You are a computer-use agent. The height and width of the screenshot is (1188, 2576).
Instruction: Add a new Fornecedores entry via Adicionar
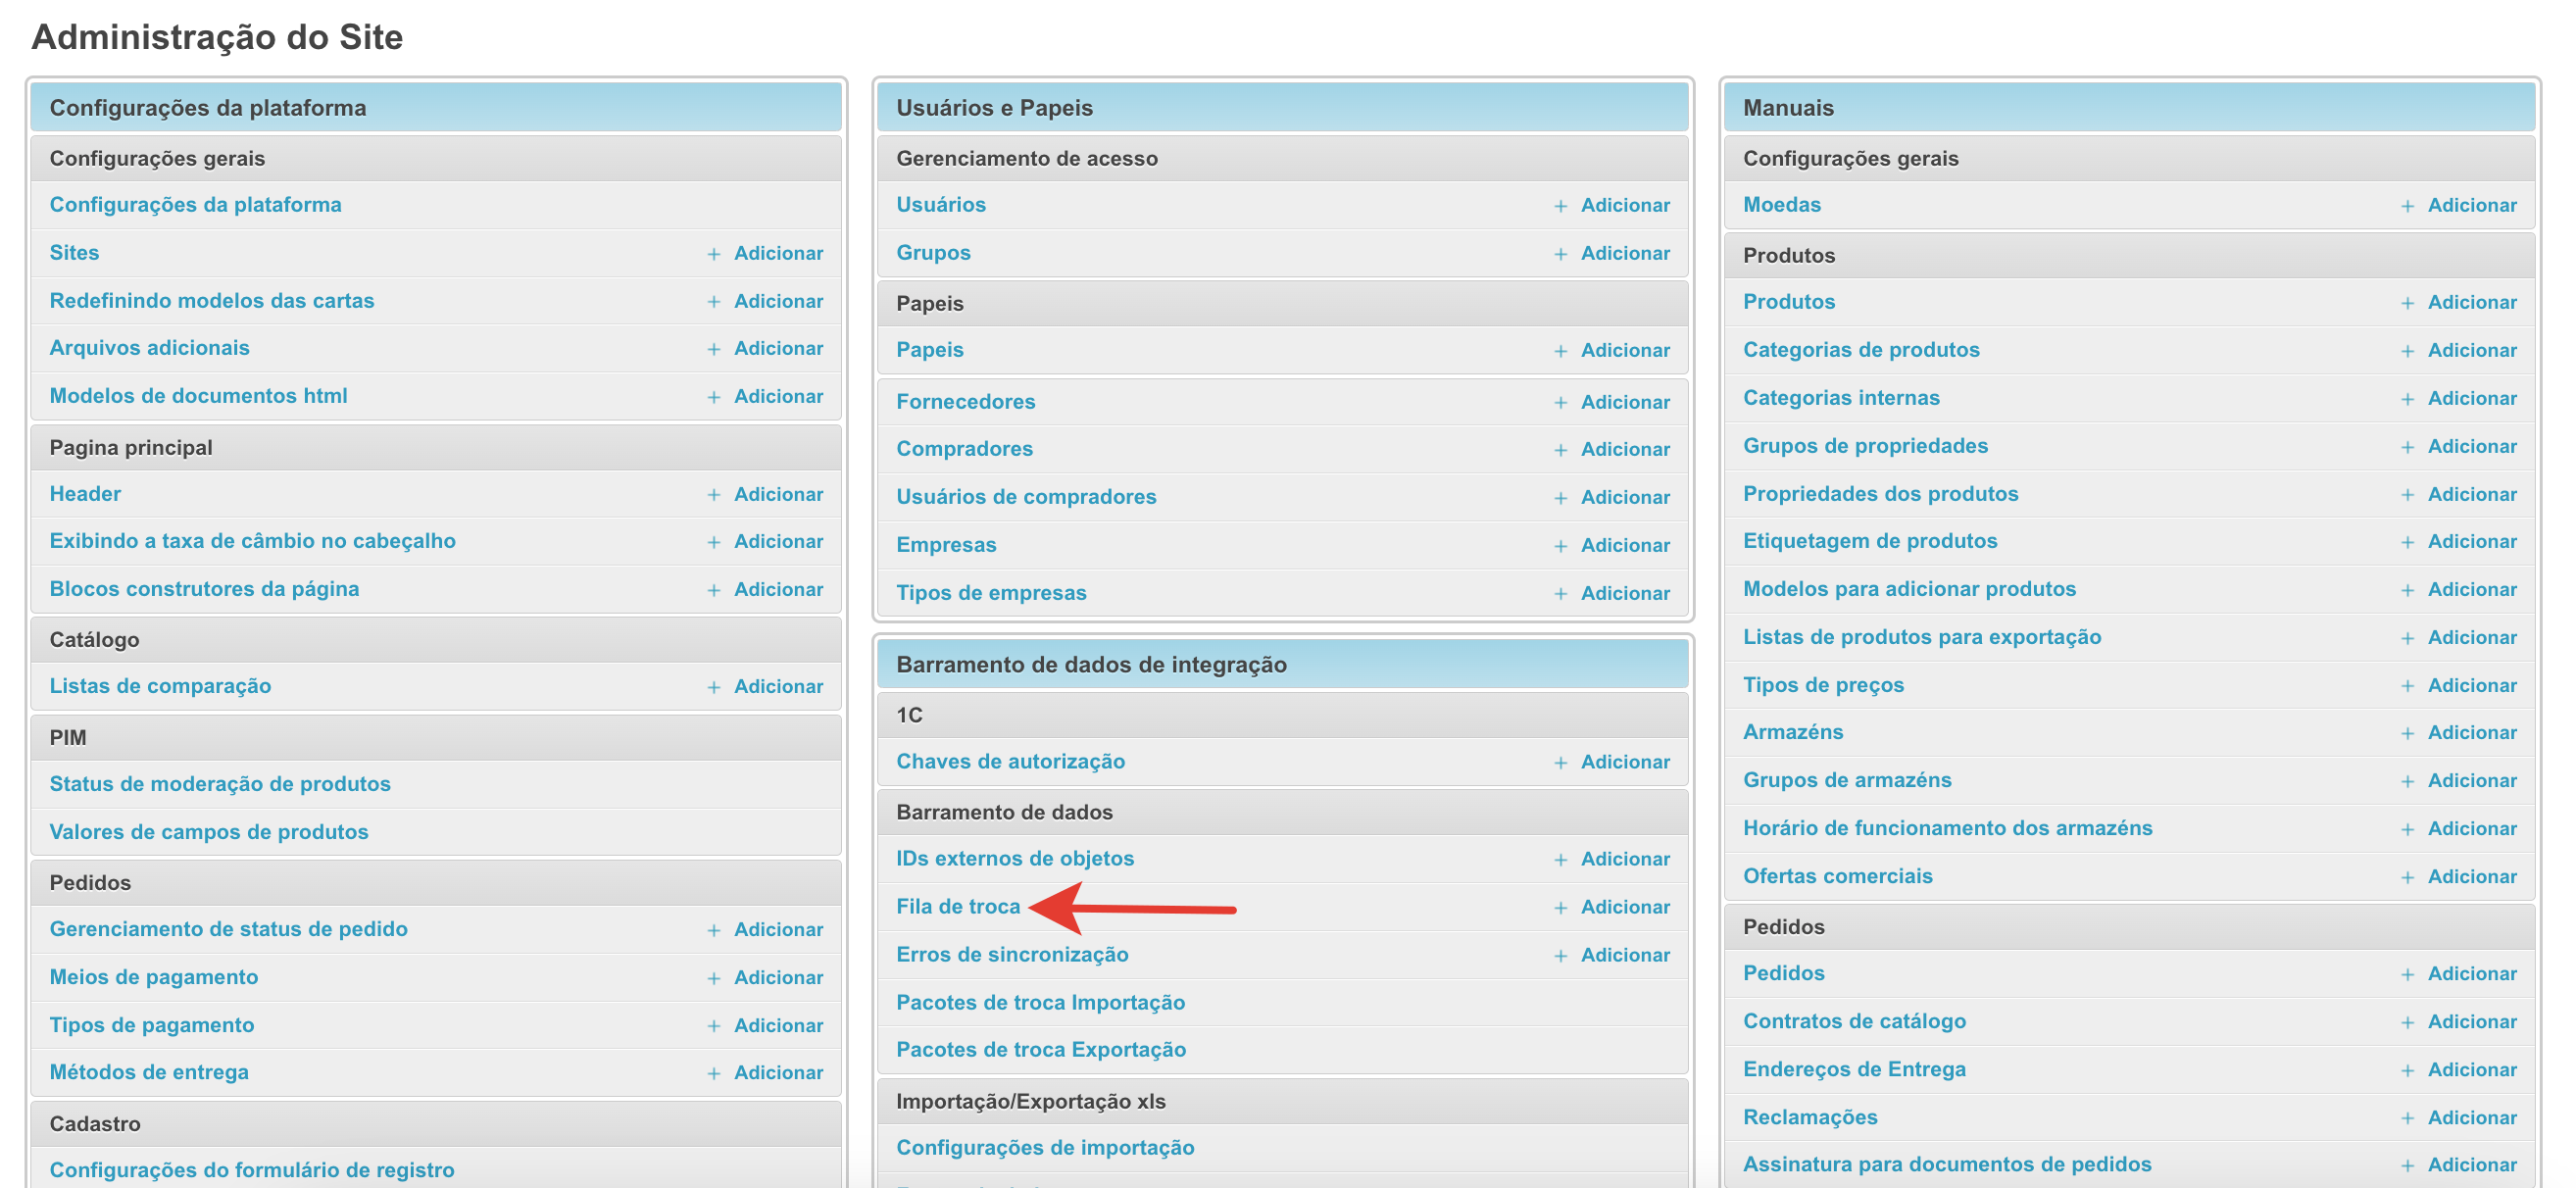pos(1624,402)
